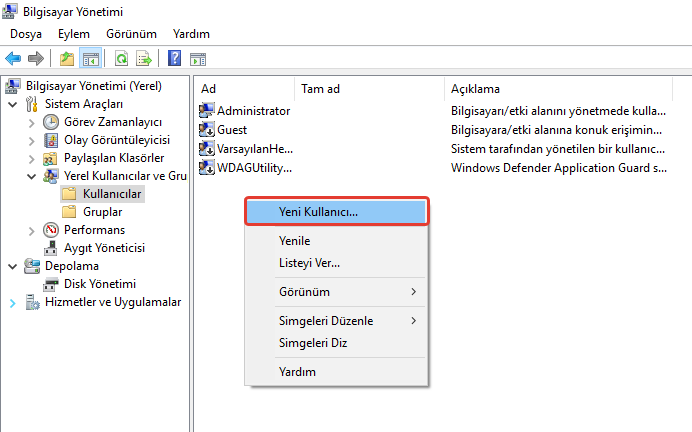Click the Refresh toolbar icon
Screen dimensions: 692x432
coord(121,59)
